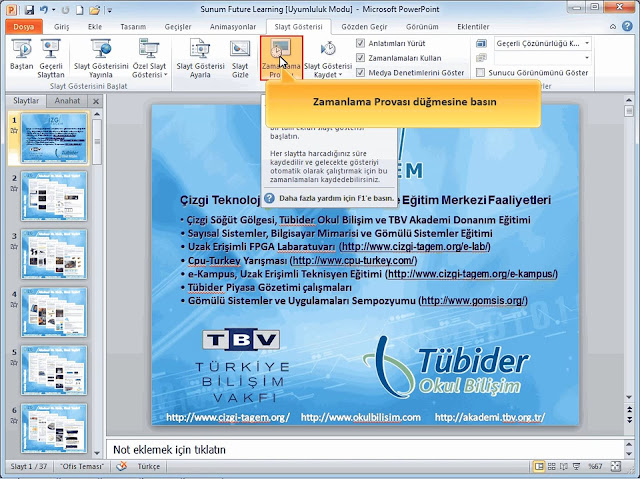Select slide 1 thumbnail
Image resolution: width=640 pixels, height=479 pixels.
click(x=54, y=138)
